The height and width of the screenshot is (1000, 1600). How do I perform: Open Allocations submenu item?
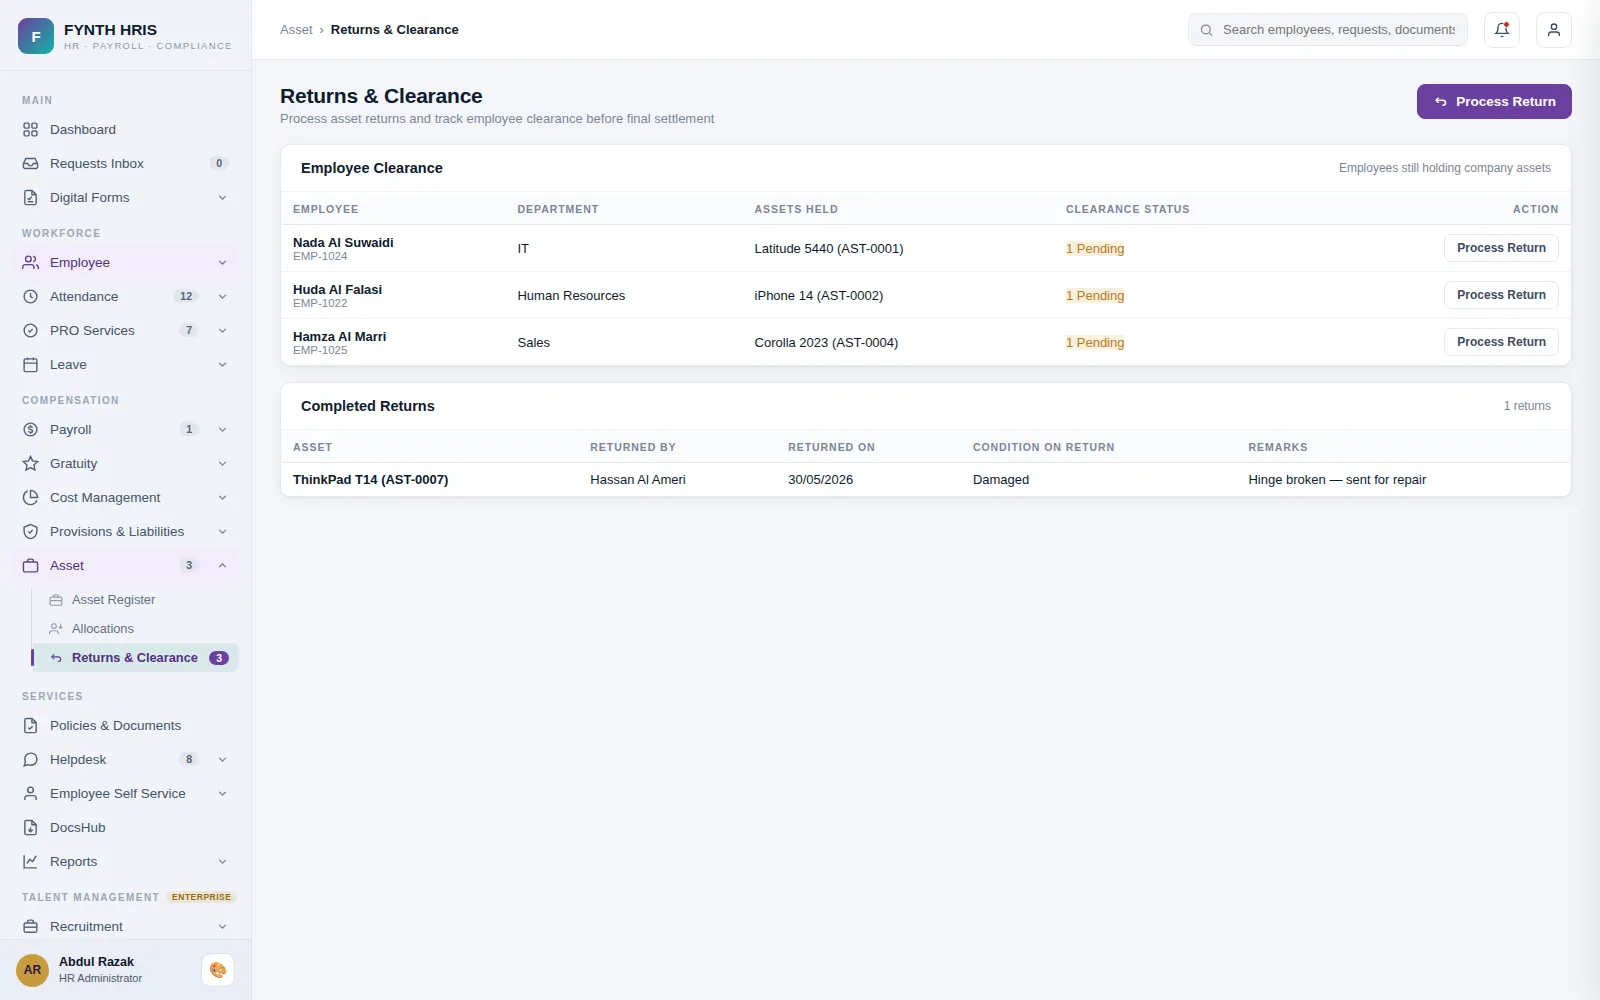click(135, 629)
